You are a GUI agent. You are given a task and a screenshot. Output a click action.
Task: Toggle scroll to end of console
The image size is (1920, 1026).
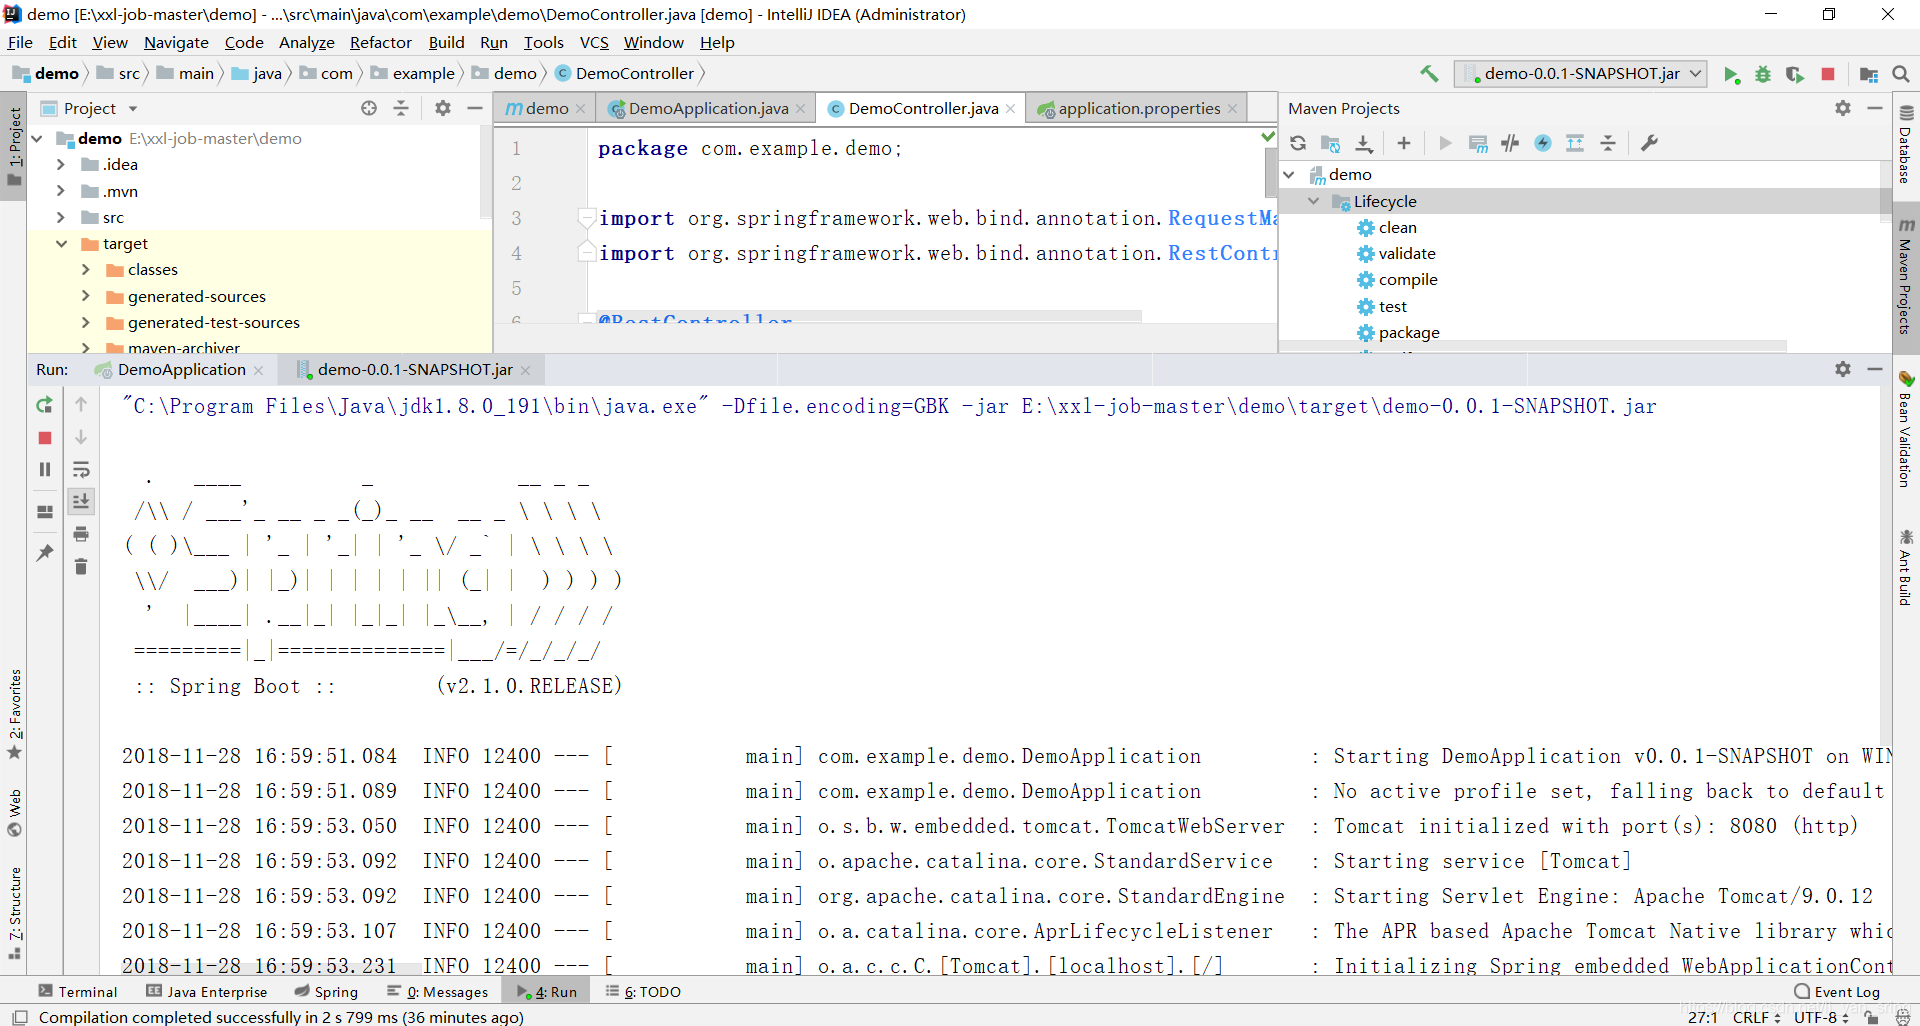pos(81,501)
